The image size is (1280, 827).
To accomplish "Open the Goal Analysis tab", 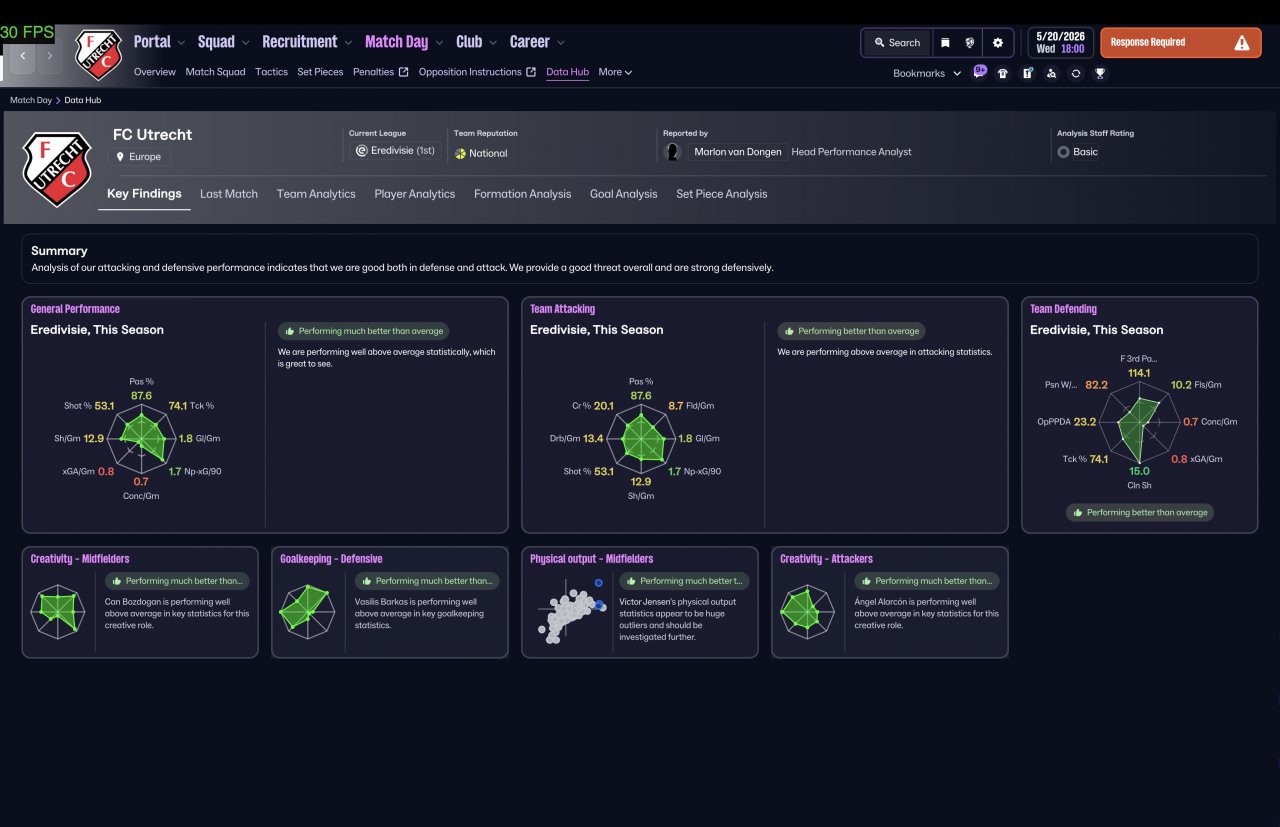I will (624, 194).
